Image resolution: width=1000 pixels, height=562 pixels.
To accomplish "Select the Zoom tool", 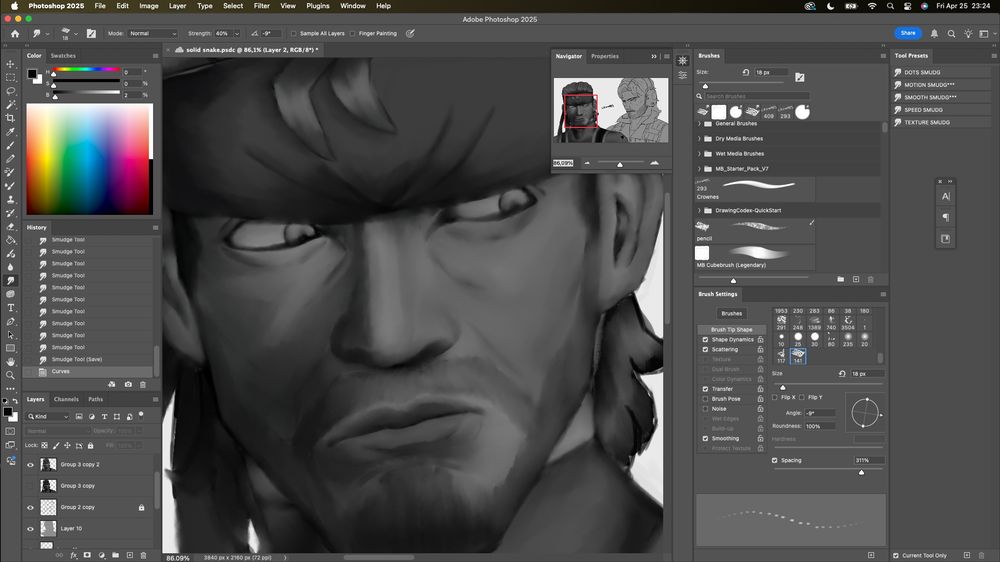I will pos(10,375).
